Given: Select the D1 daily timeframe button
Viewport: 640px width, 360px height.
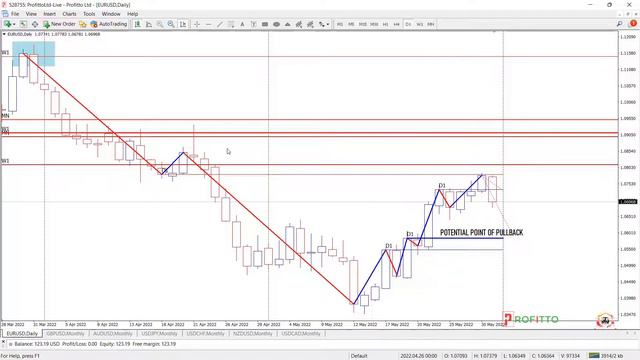Looking at the screenshot, I should point(408,24).
